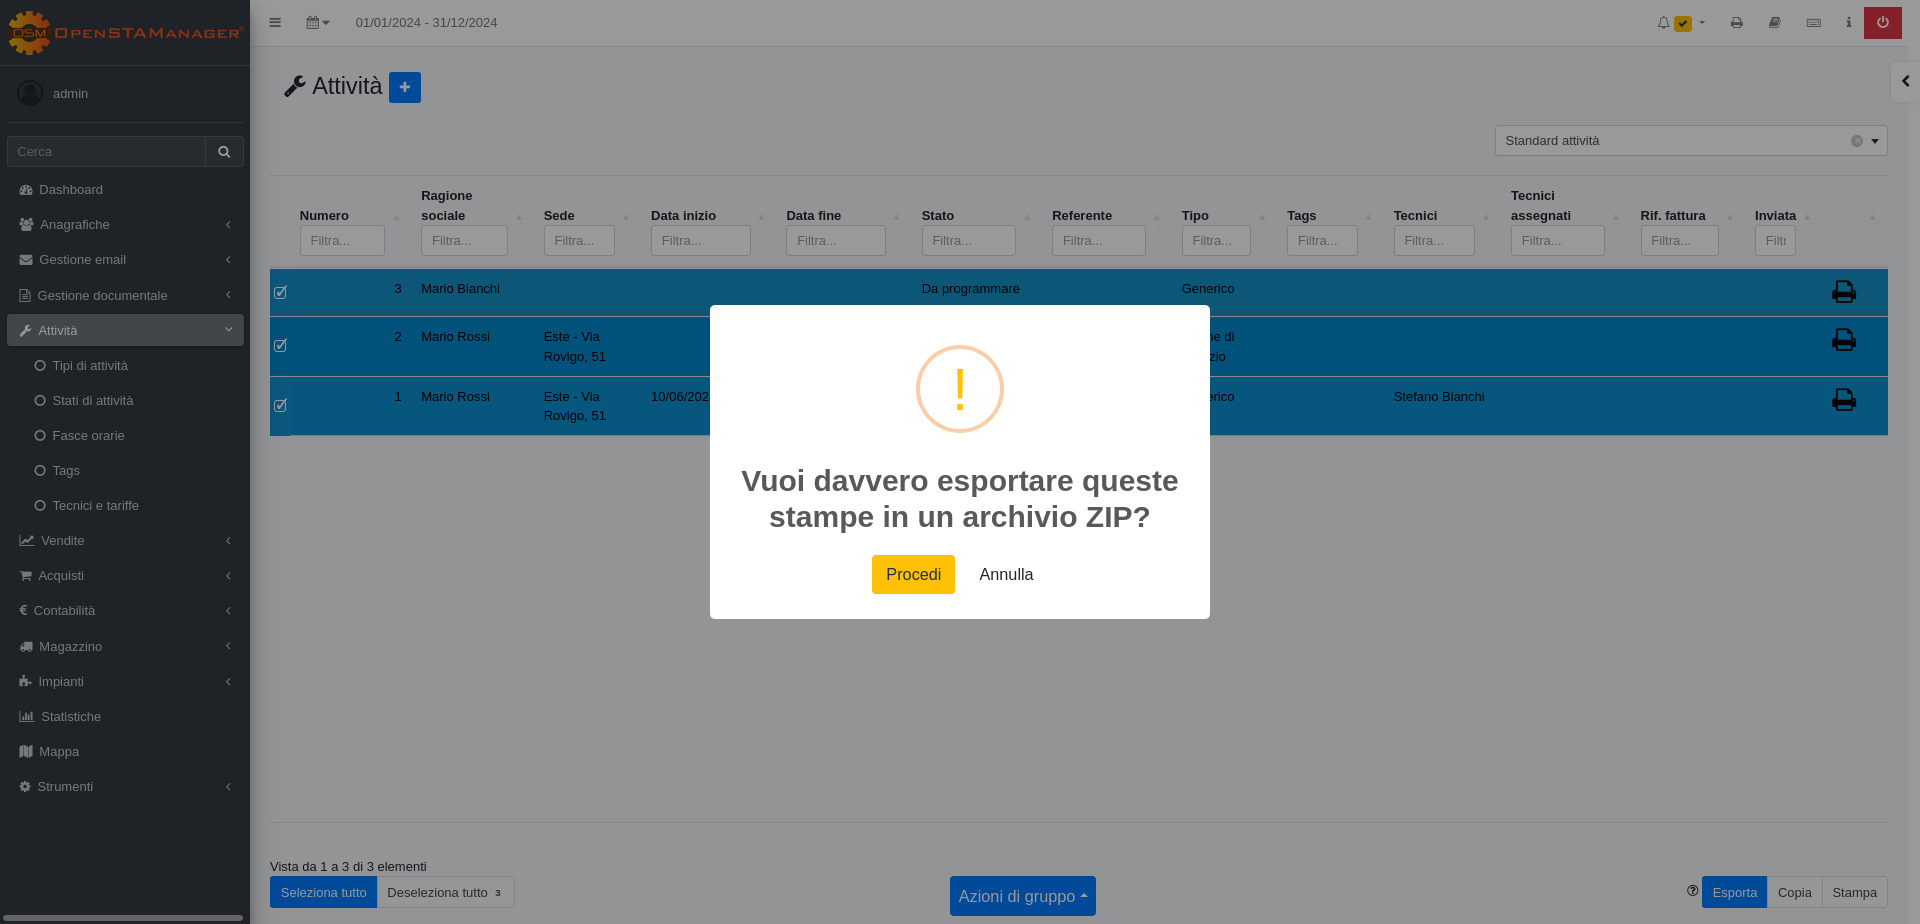
Task: Toggle checkbox on activity number 2 row
Action: click(x=281, y=345)
